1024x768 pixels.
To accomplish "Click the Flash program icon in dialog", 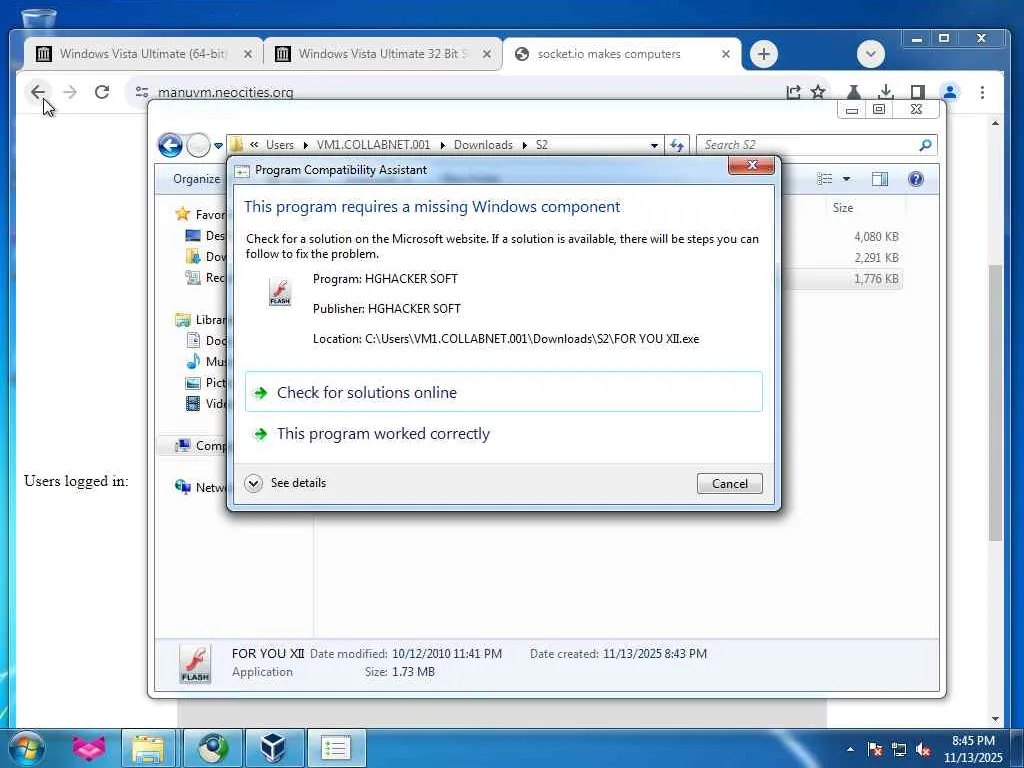I will tap(280, 292).
